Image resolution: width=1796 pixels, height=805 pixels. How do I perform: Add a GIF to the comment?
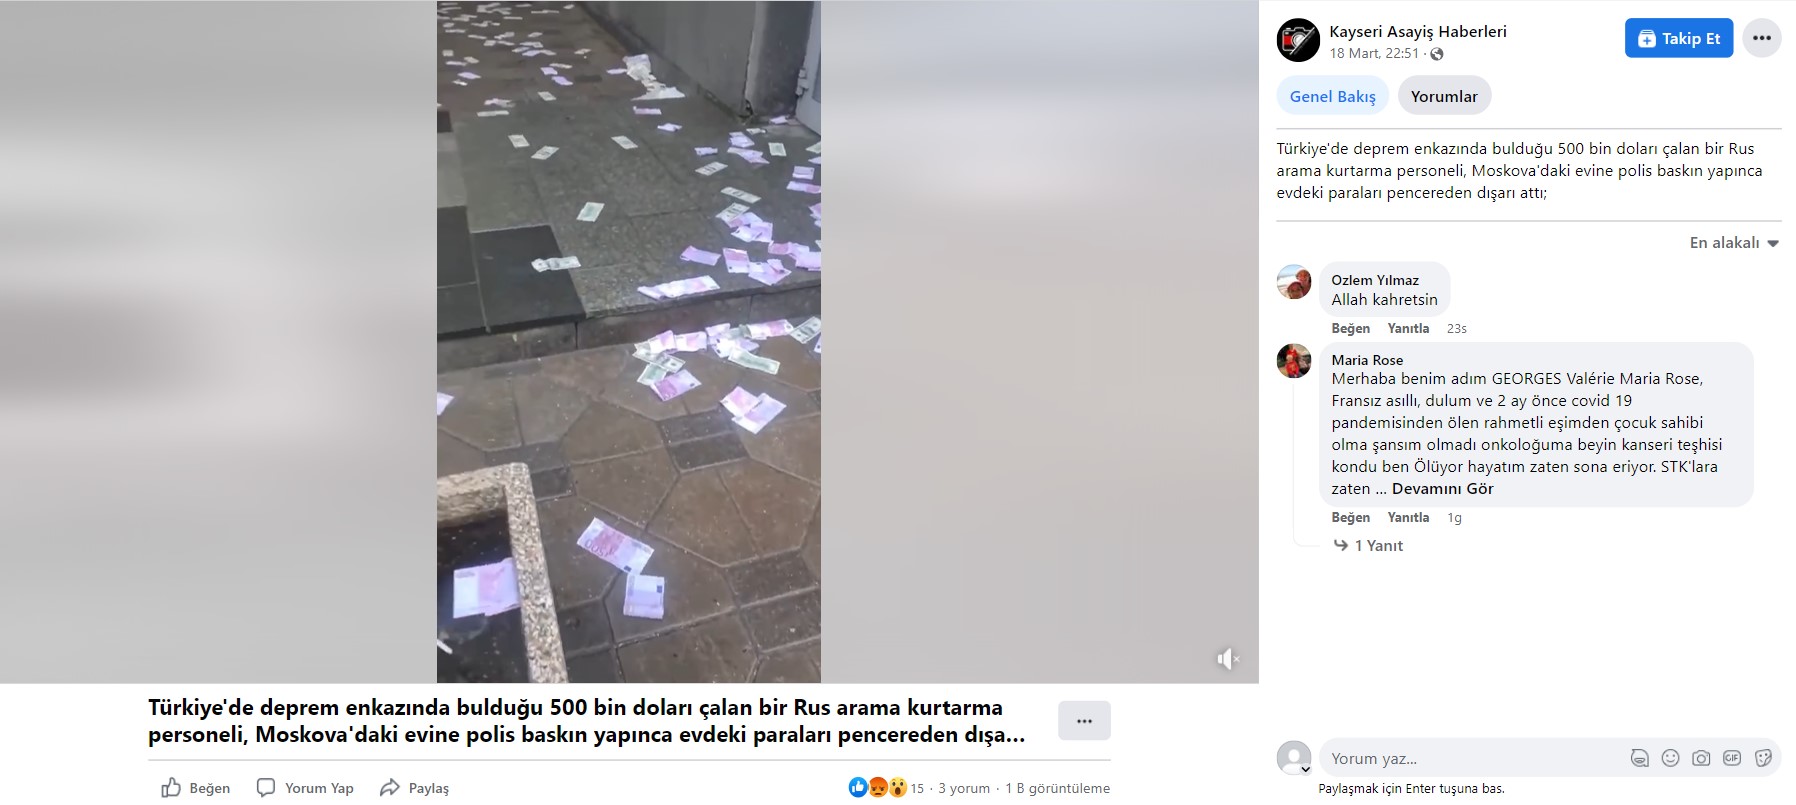click(1732, 758)
